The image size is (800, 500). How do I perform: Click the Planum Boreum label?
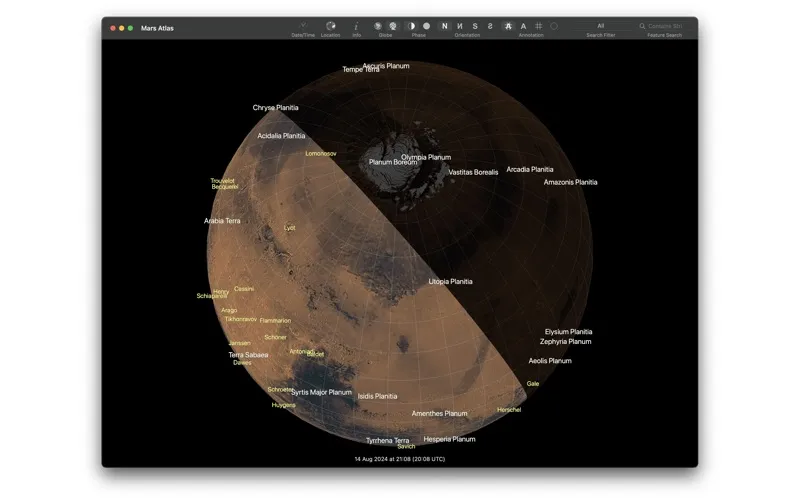(393, 162)
